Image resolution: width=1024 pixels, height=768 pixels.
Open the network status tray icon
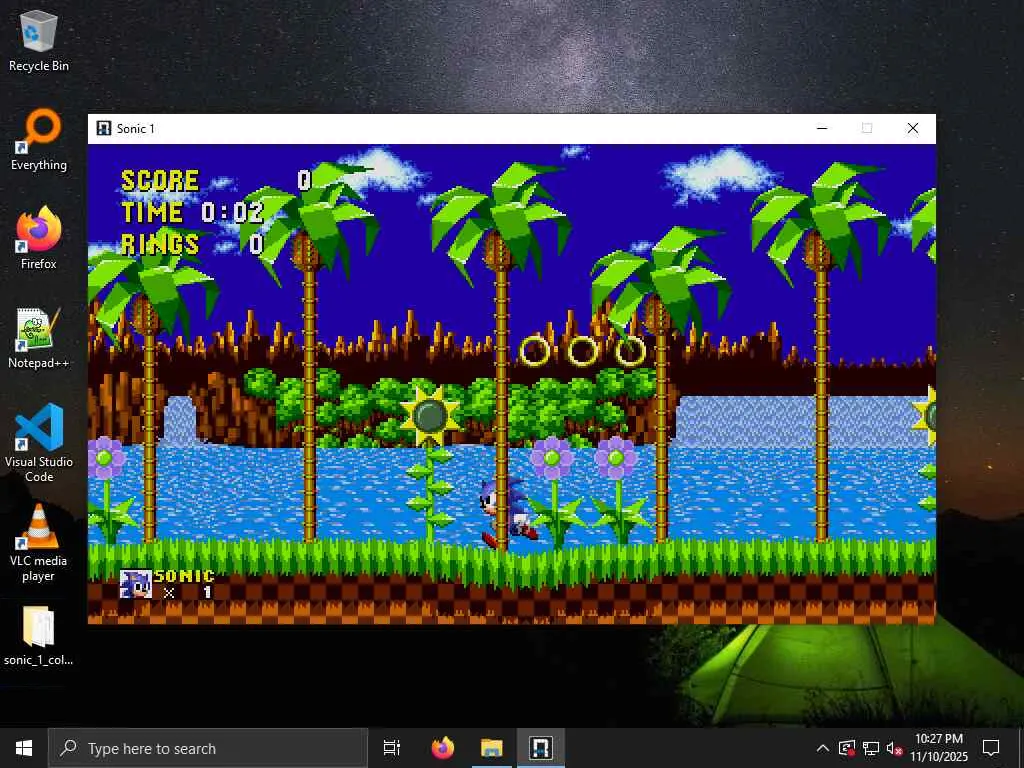pyautogui.click(x=871, y=748)
